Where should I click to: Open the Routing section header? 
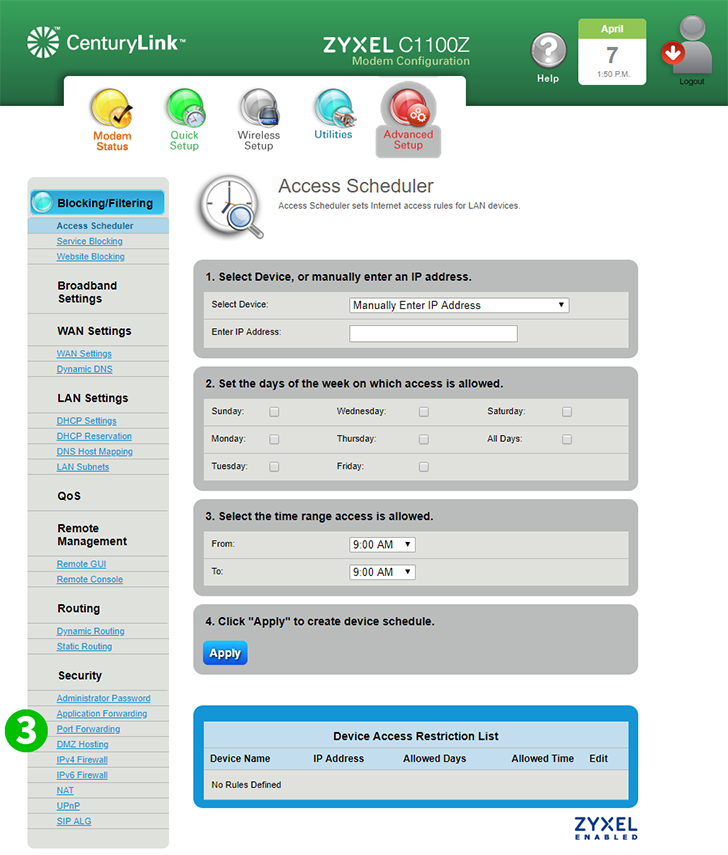[x=79, y=609]
